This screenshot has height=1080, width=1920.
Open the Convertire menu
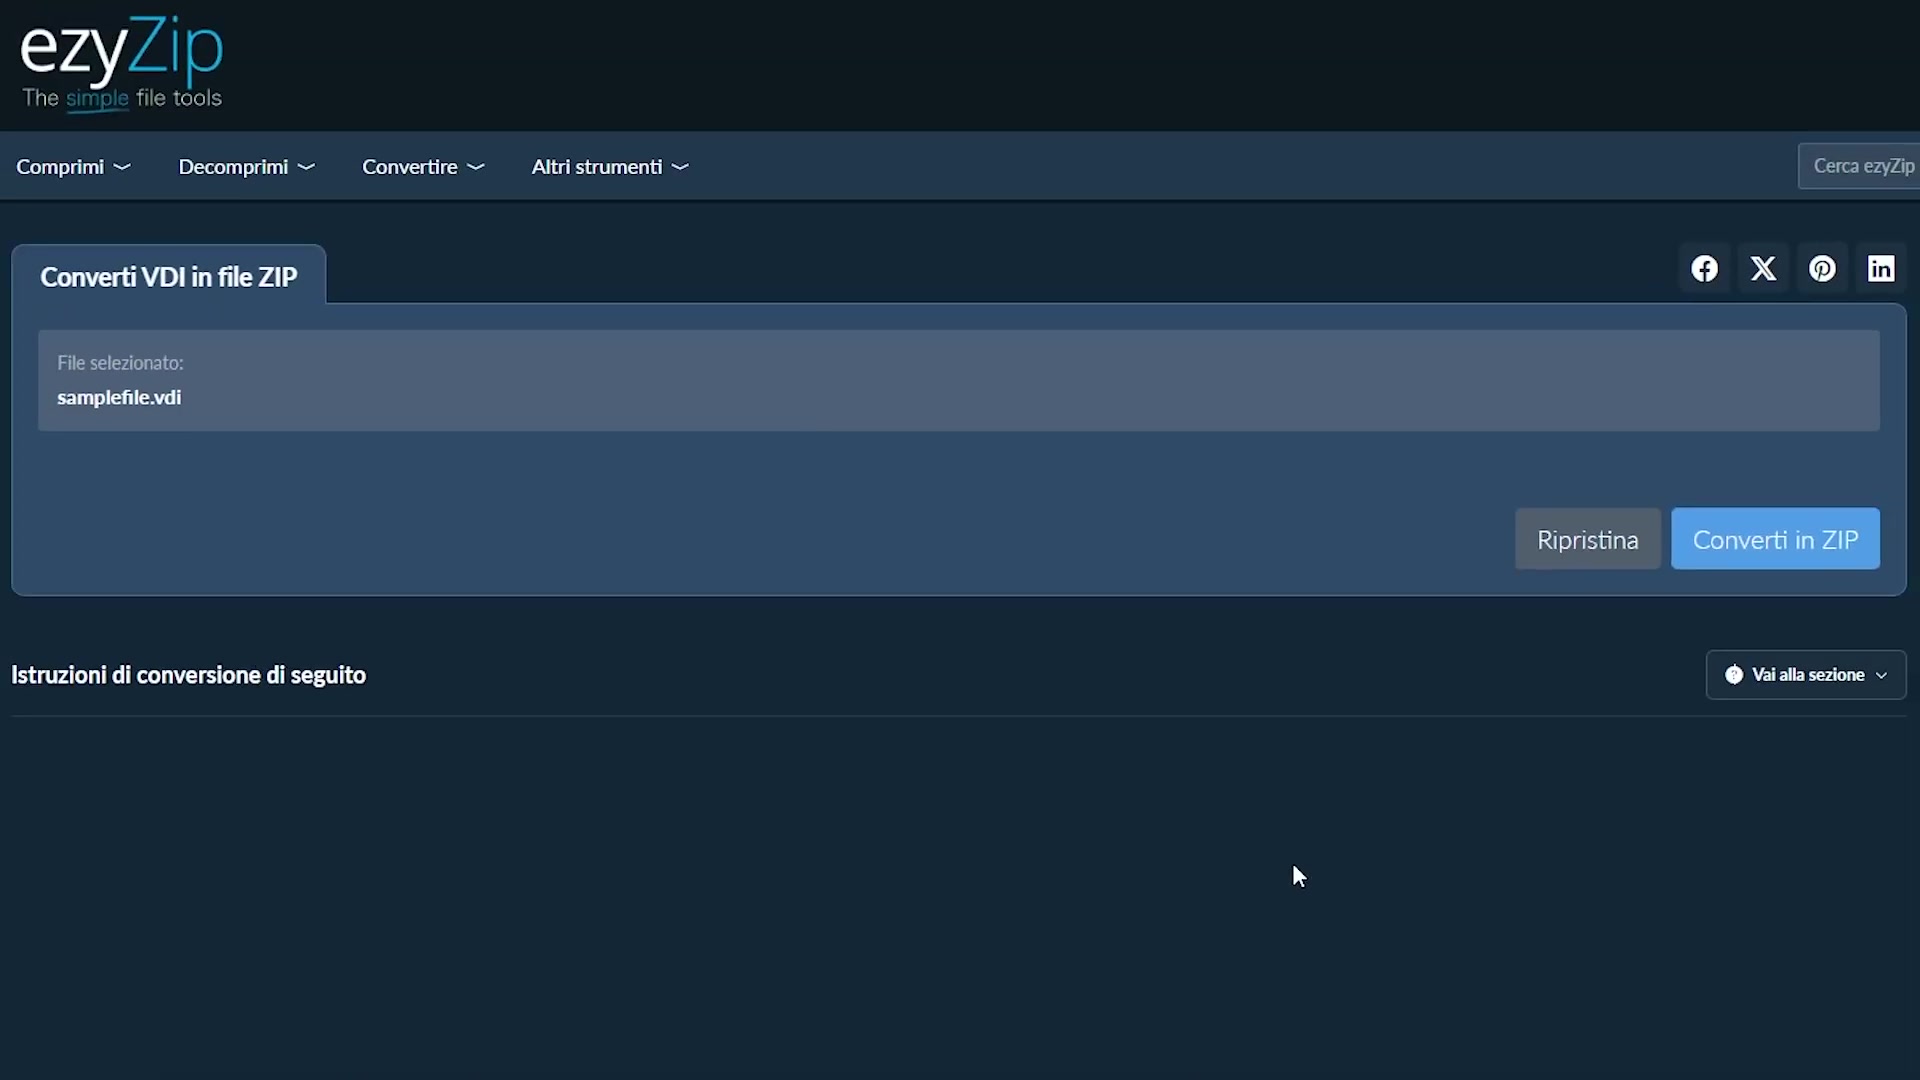(x=423, y=167)
